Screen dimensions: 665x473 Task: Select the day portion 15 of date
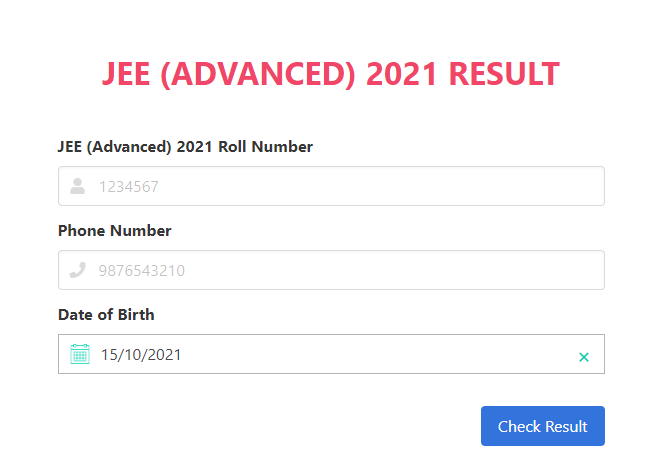pos(109,355)
